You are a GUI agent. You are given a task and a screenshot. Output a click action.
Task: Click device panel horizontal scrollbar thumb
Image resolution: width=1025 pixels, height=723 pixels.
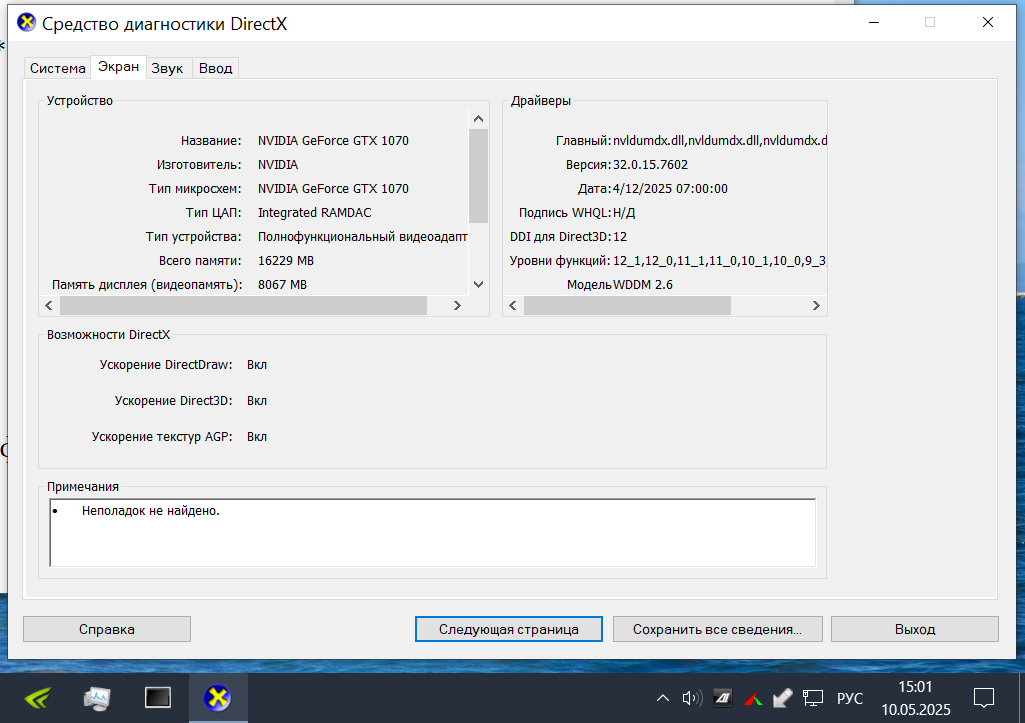[243, 305]
